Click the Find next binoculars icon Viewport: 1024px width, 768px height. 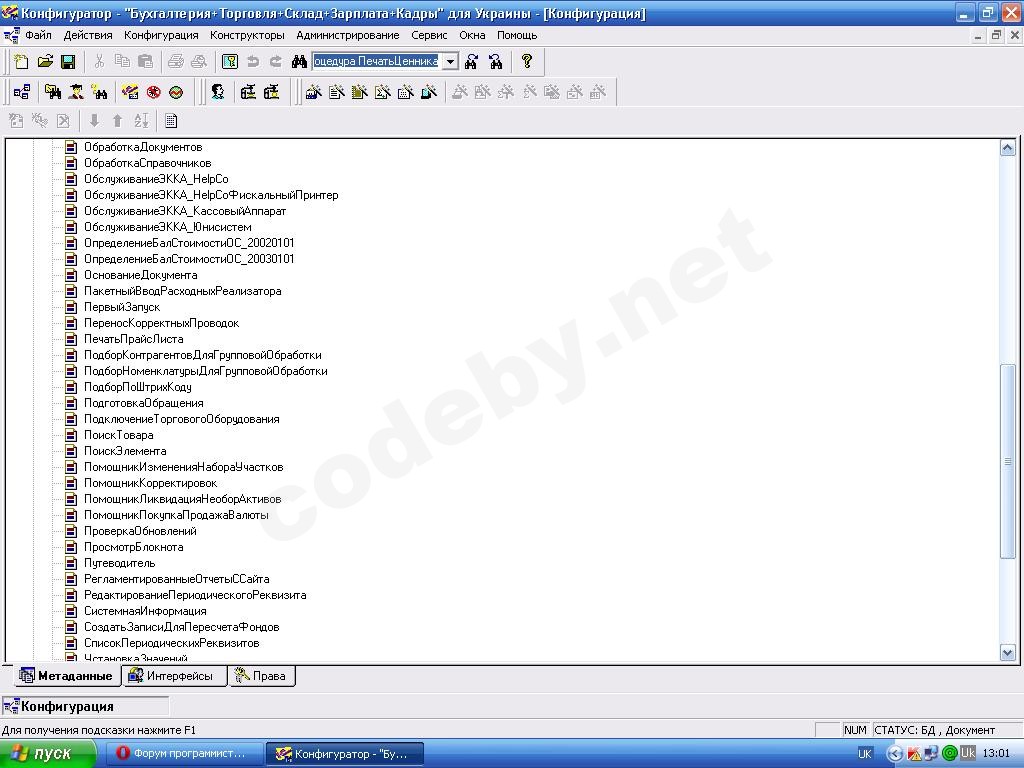pyautogui.click(x=472, y=62)
